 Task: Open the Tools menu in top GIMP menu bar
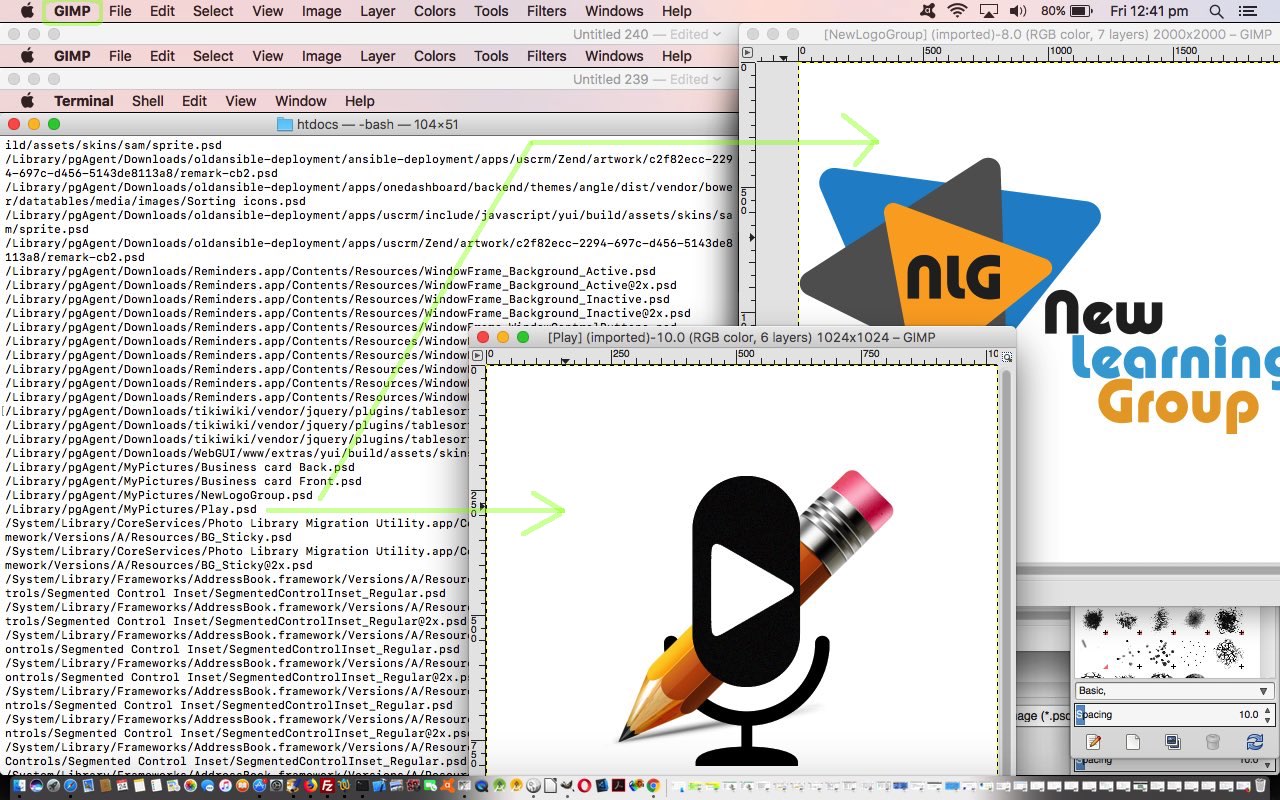[490, 11]
